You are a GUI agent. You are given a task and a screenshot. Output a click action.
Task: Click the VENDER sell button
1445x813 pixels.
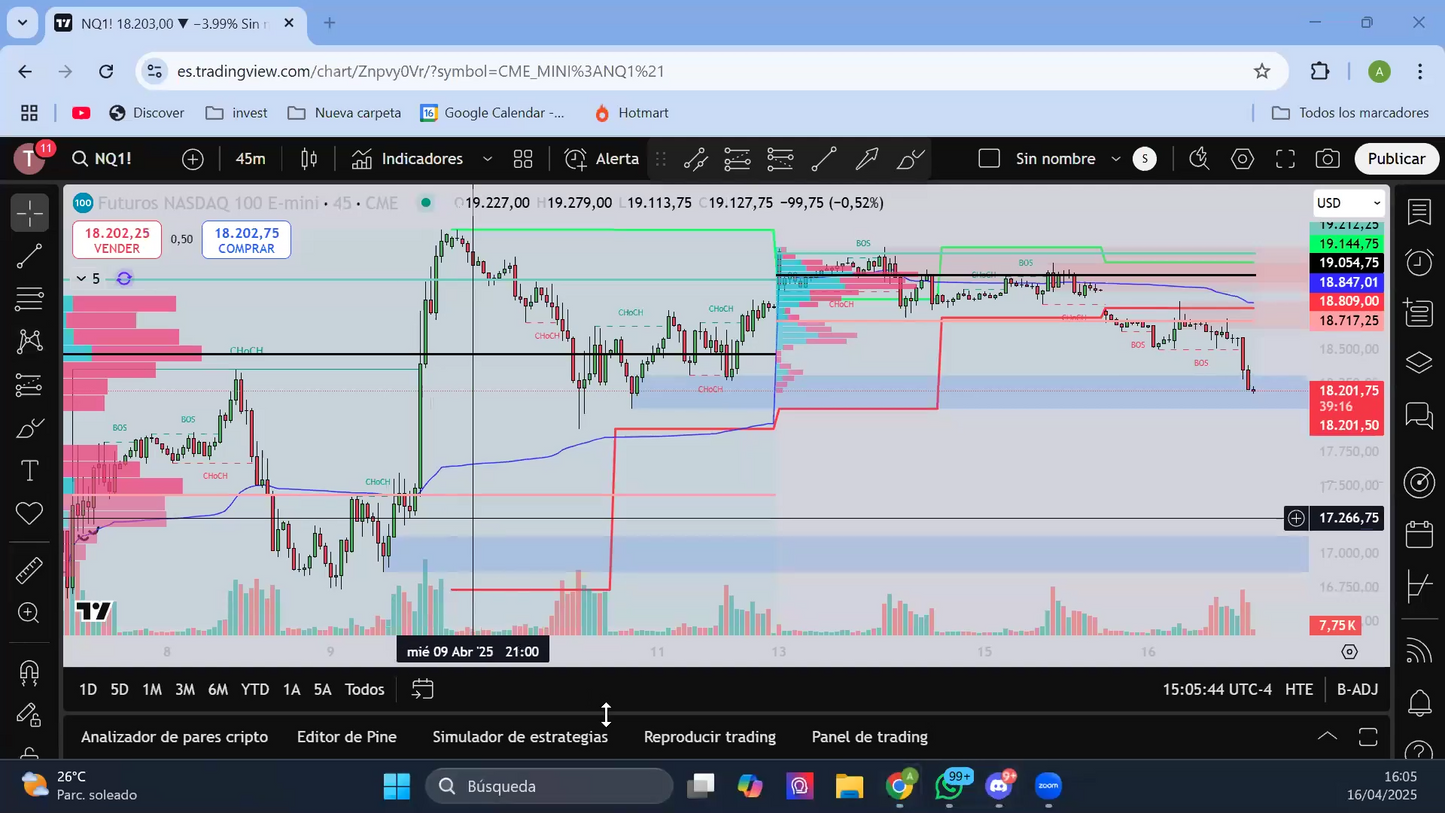117,240
